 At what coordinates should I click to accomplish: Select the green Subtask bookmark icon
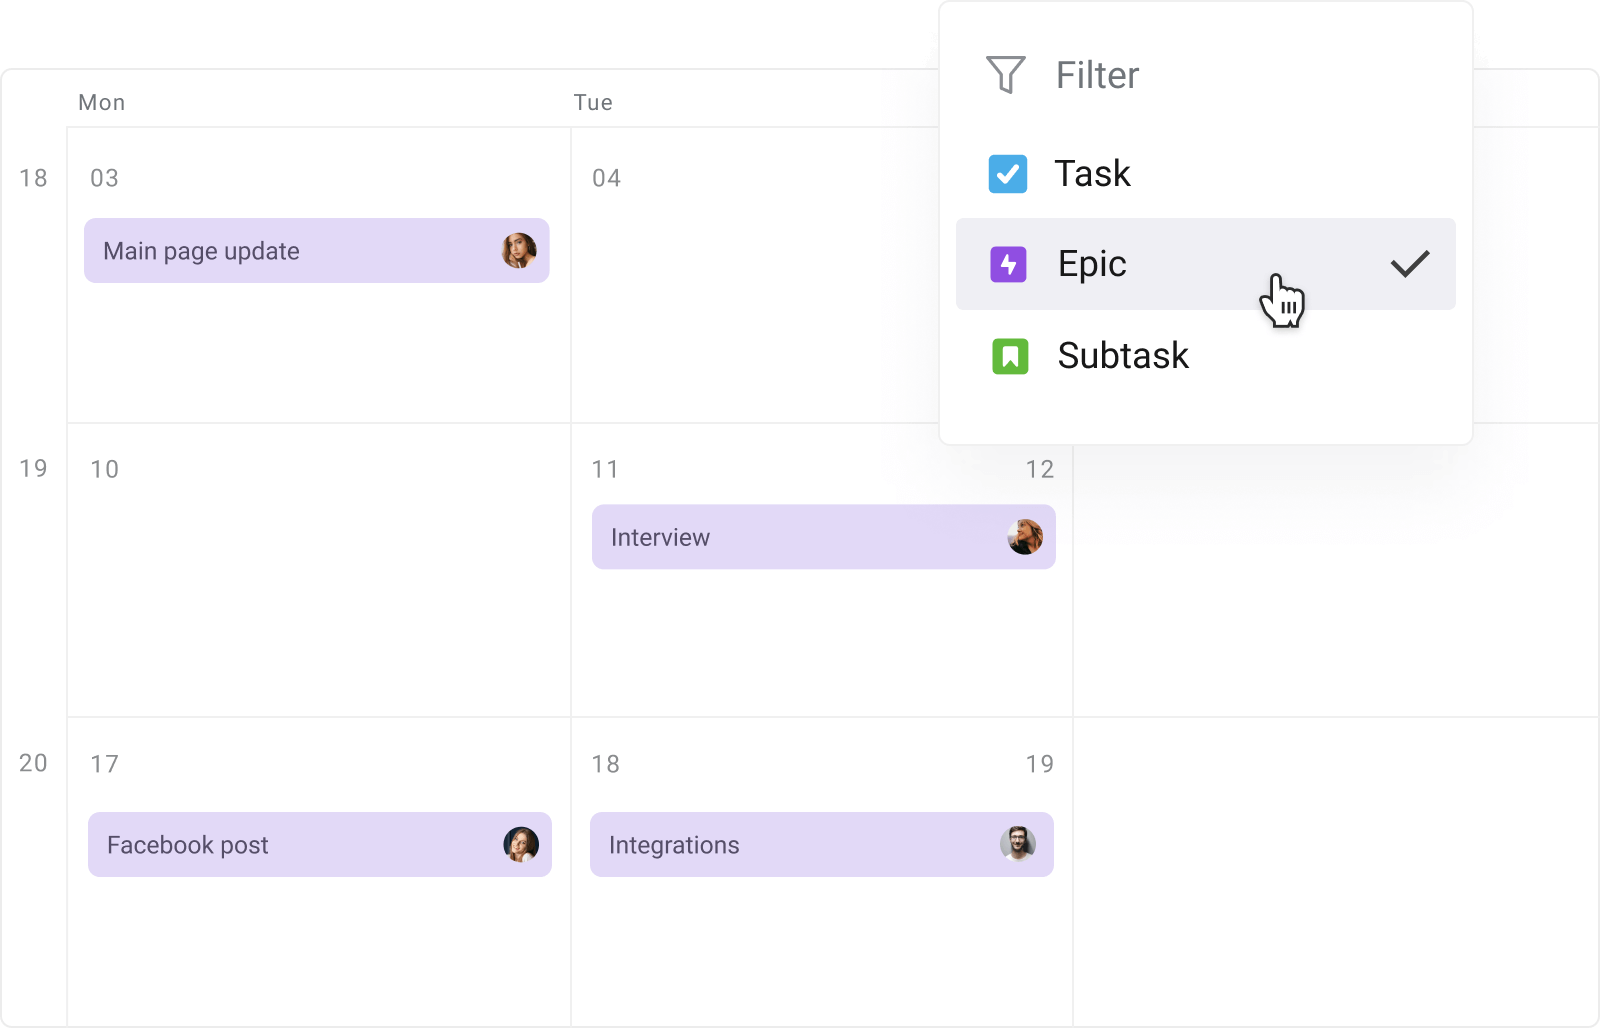1009,356
